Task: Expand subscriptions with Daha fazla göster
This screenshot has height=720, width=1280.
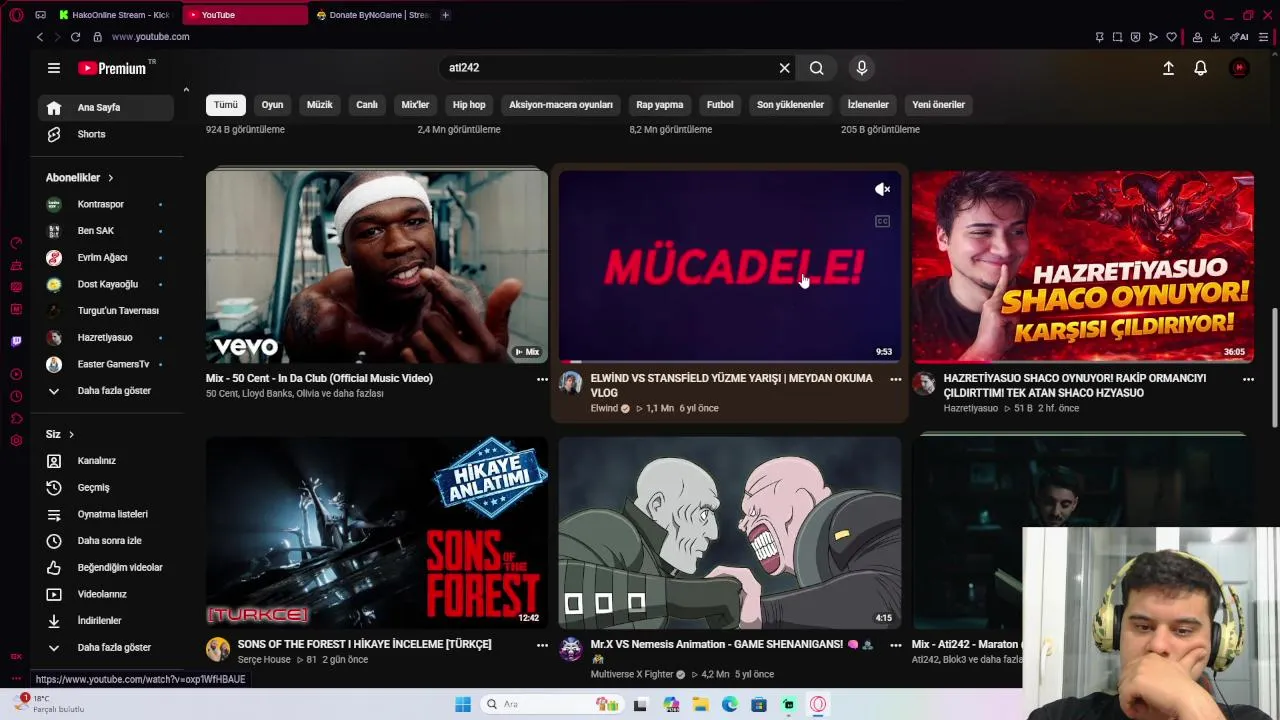Action: 106,391
